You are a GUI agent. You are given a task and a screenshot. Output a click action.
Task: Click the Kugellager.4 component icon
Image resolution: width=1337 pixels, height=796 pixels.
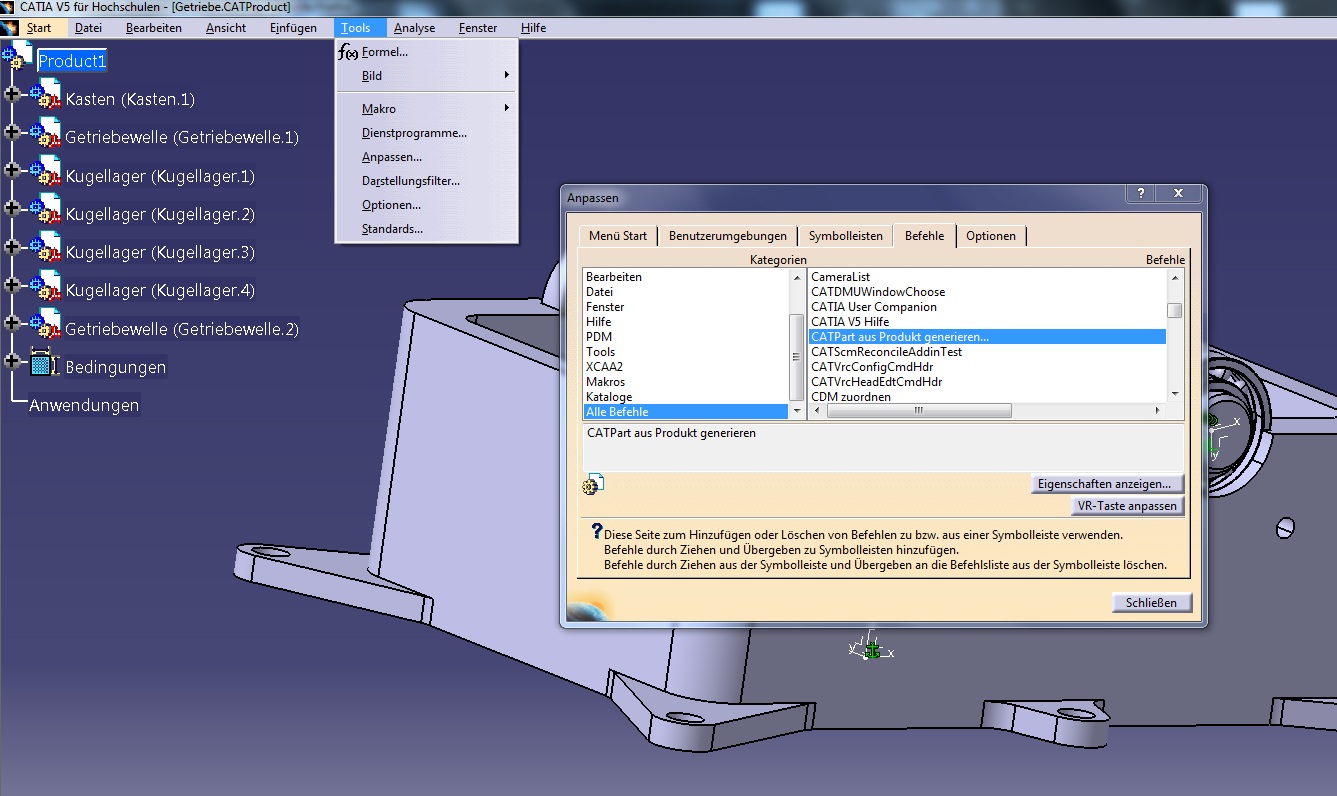tap(45, 287)
